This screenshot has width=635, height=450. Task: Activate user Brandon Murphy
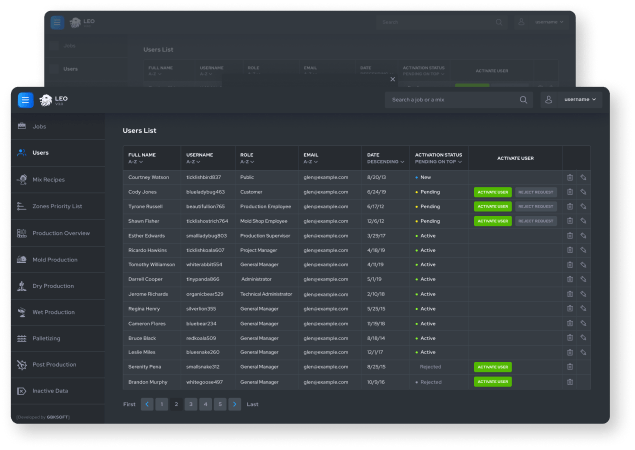493,382
